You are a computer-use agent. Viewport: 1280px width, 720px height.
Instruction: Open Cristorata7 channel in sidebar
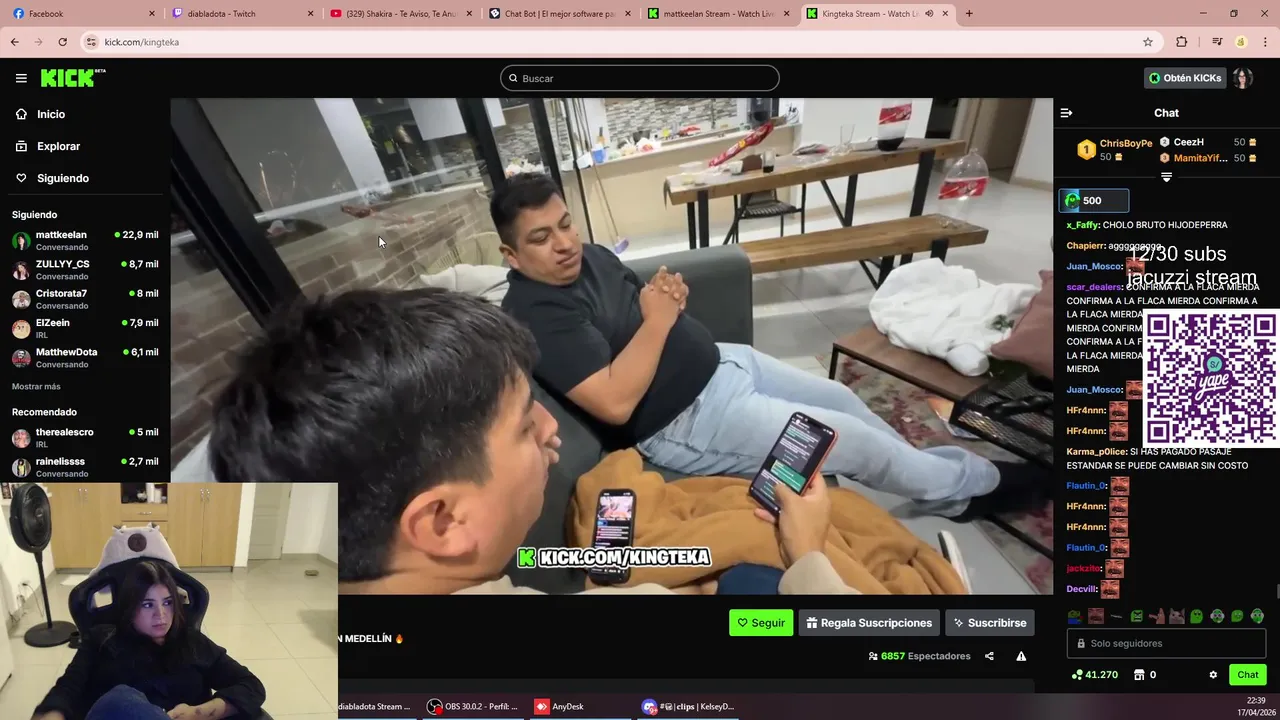[85, 299]
